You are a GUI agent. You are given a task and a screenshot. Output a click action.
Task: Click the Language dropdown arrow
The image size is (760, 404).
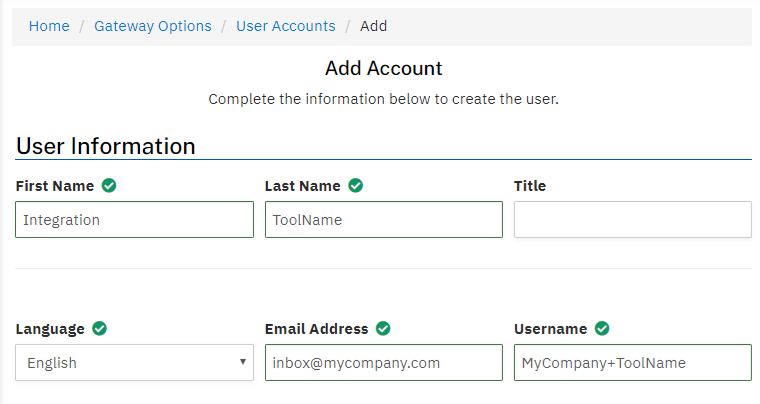(243, 362)
